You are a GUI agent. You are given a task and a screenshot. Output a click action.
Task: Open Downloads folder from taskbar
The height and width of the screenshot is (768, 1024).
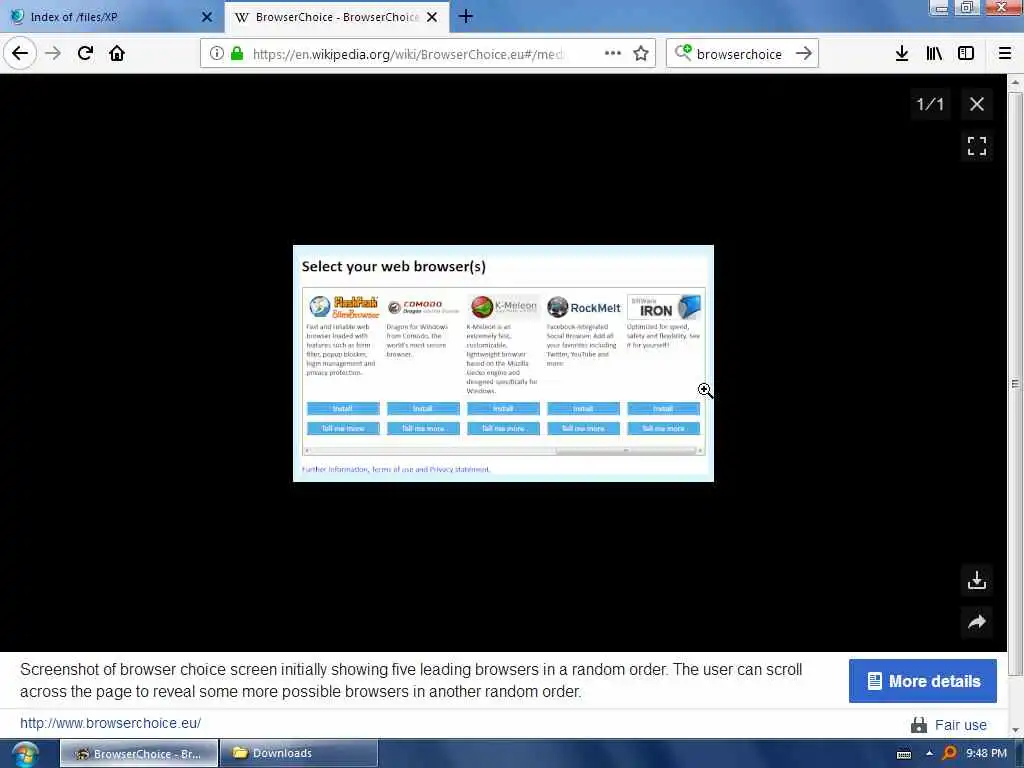tap(299, 754)
